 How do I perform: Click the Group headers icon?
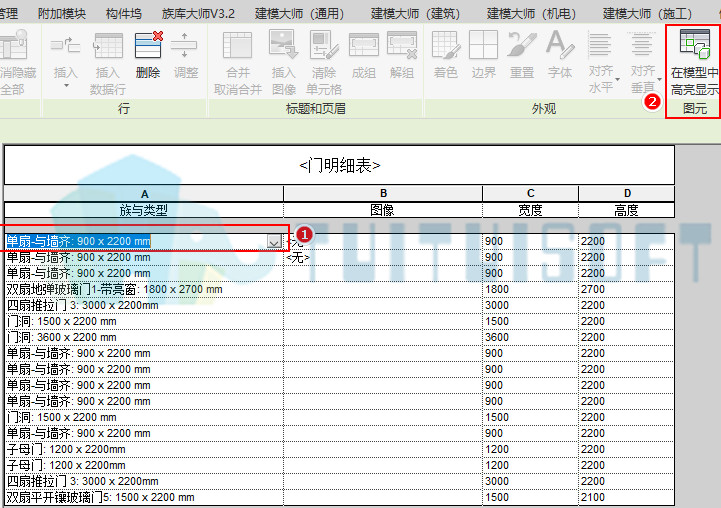click(363, 45)
